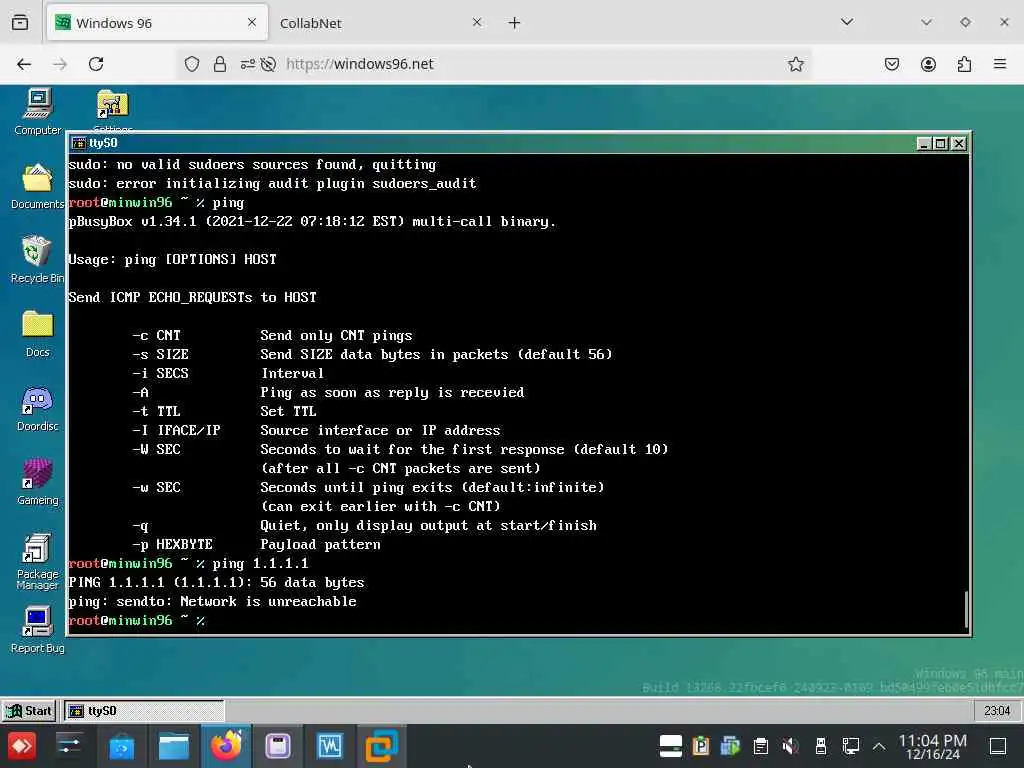Image resolution: width=1024 pixels, height=768 pixels.
Task: Open the Computer desktop icon
Action: point(38,111)
